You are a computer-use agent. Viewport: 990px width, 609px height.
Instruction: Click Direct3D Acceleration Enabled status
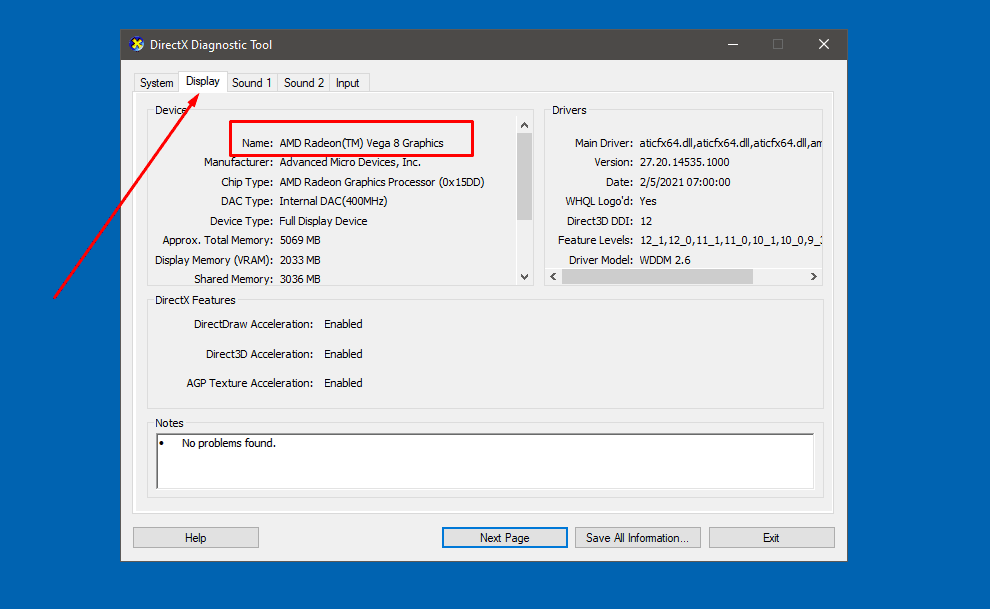coord(343,354)
